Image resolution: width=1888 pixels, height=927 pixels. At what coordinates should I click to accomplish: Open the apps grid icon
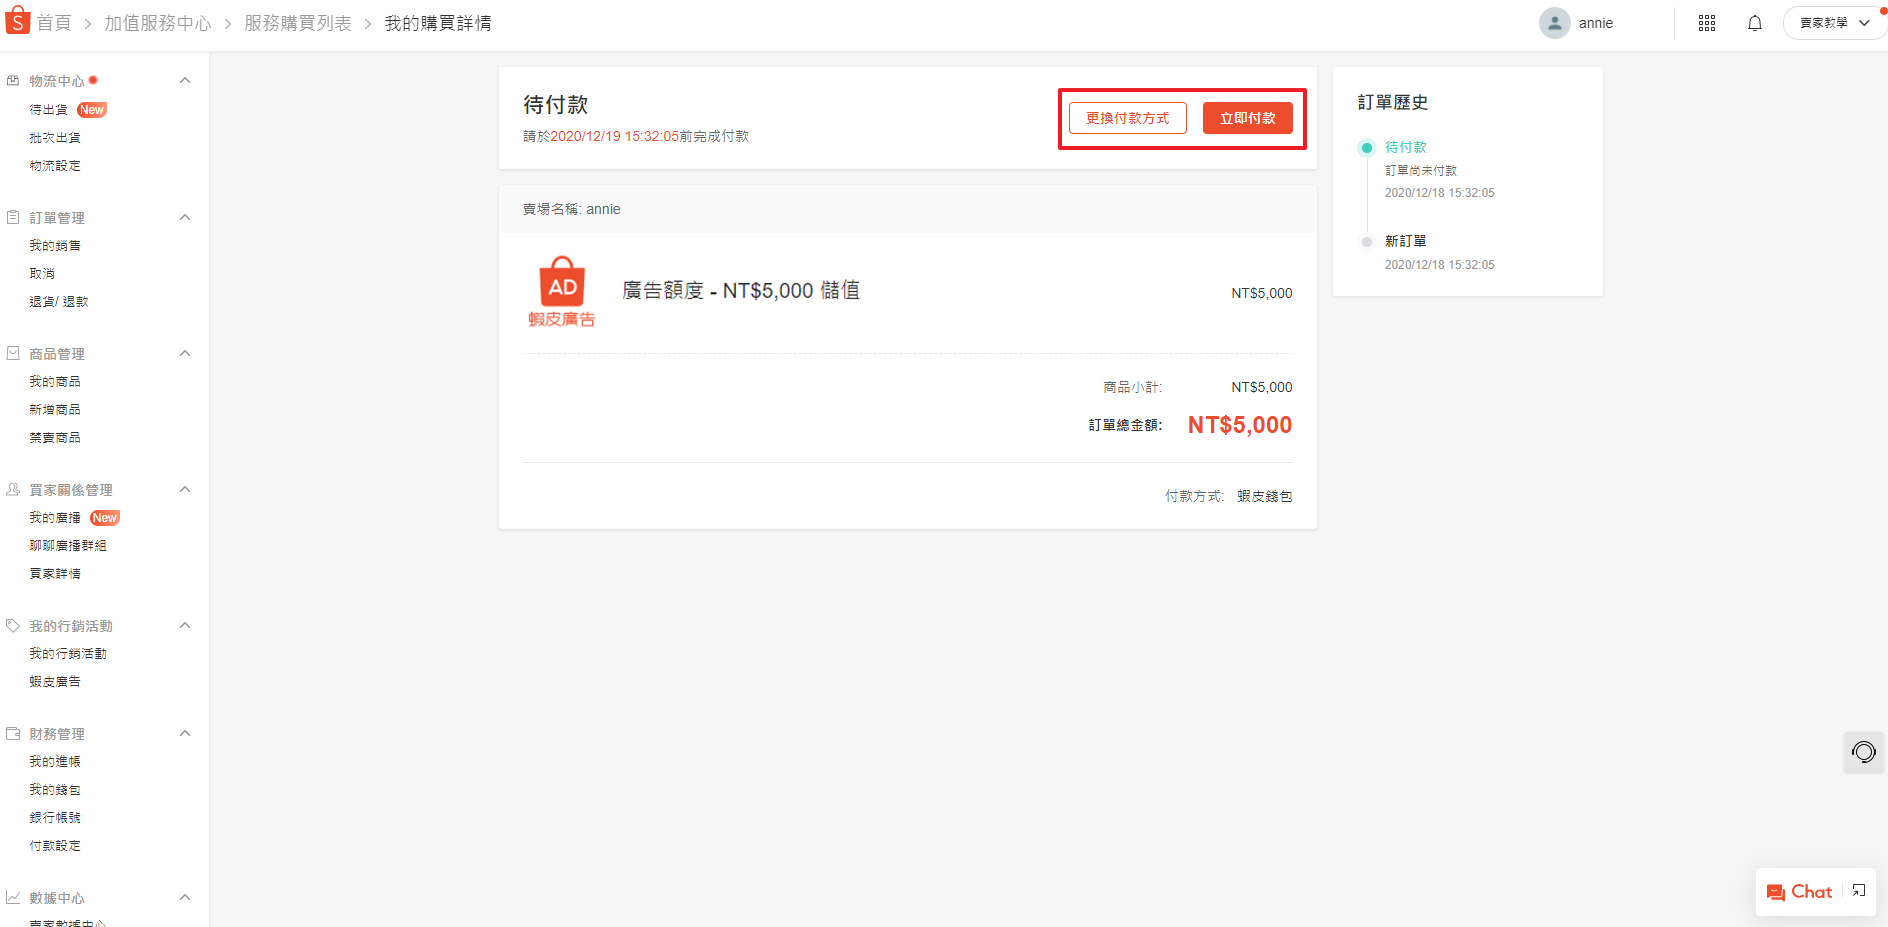pyautogui.click(x=1707, y=23)
